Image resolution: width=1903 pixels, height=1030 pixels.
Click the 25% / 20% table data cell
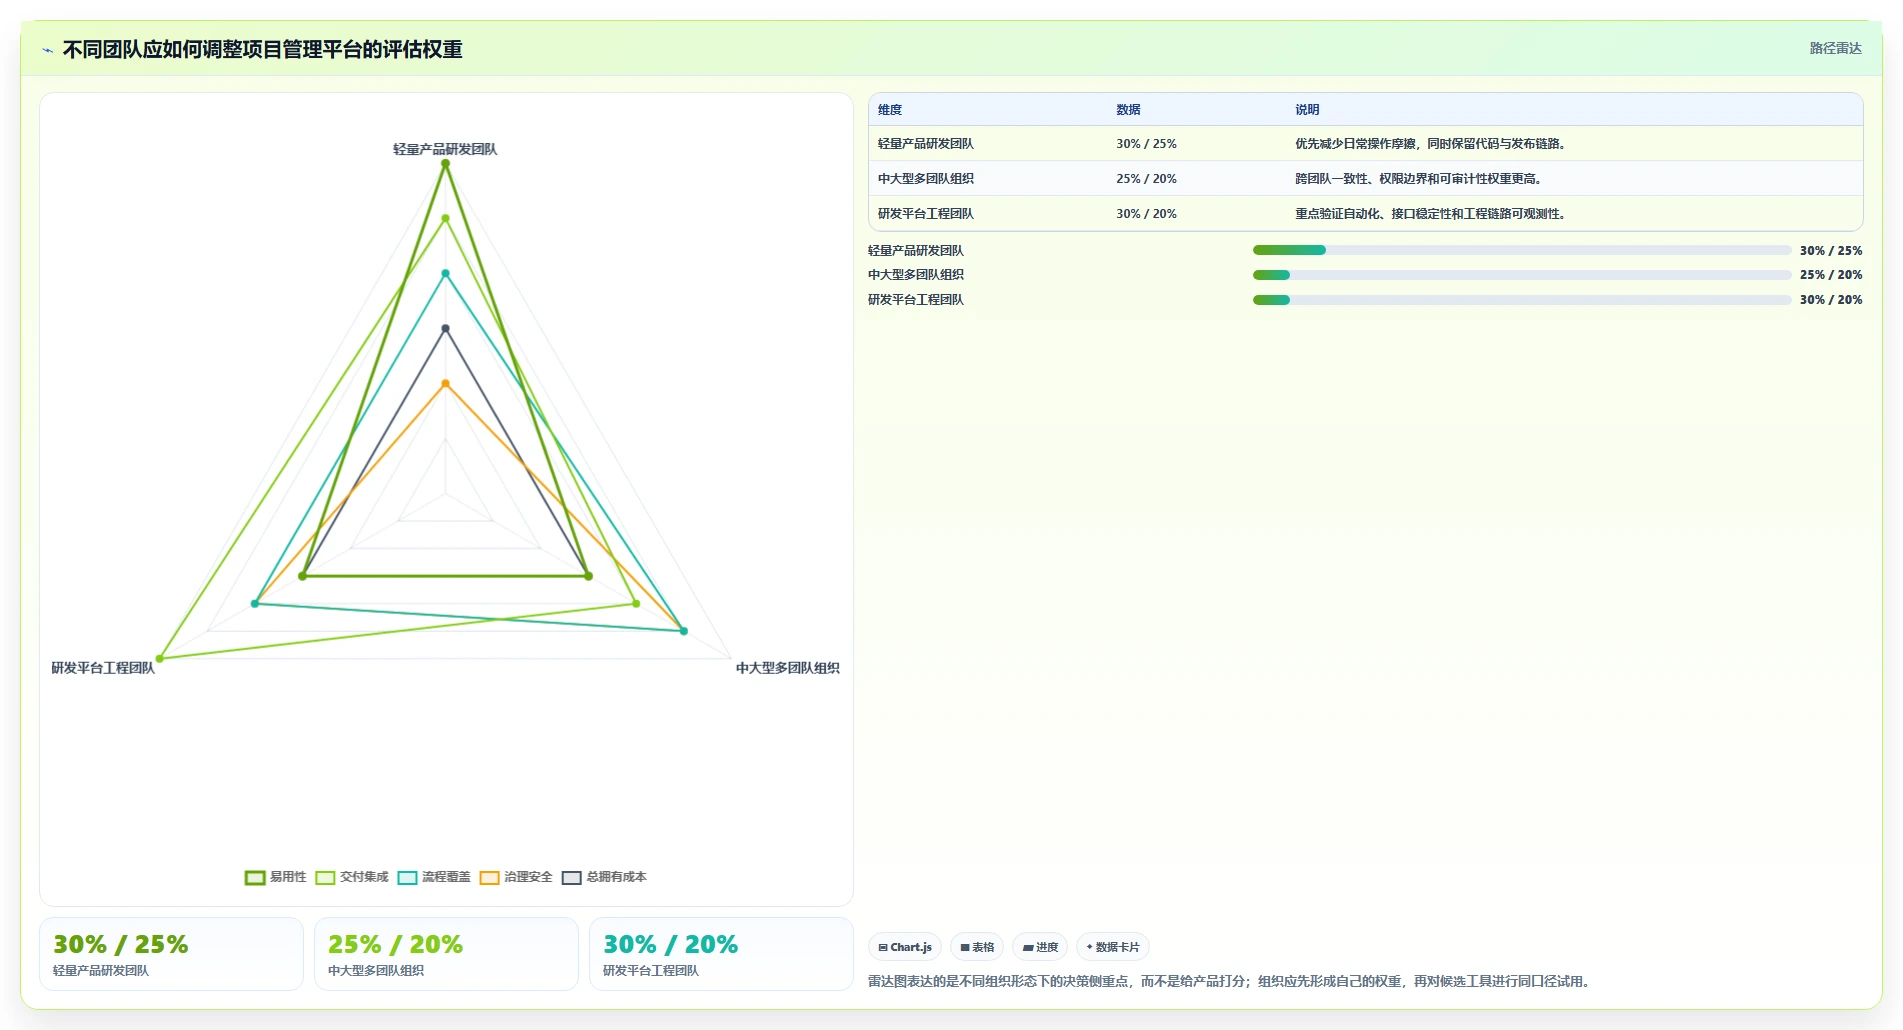pyautogui.click(x=1146, y=179)
